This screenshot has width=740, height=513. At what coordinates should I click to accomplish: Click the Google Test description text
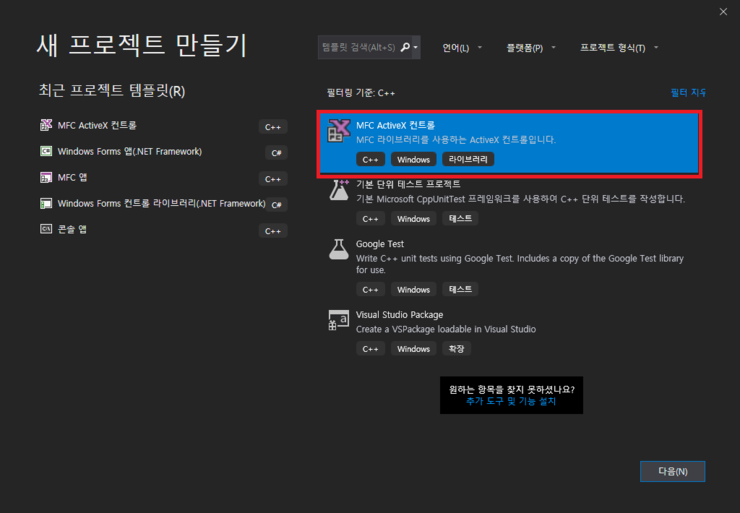pos(520,264)
